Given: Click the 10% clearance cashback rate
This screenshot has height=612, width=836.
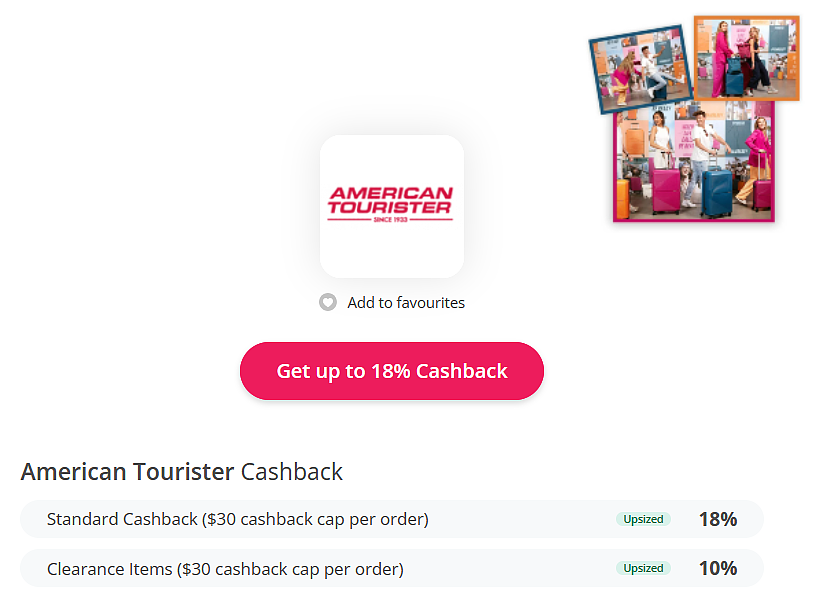Looking at the screenshot, I should (x=718, y=568).
